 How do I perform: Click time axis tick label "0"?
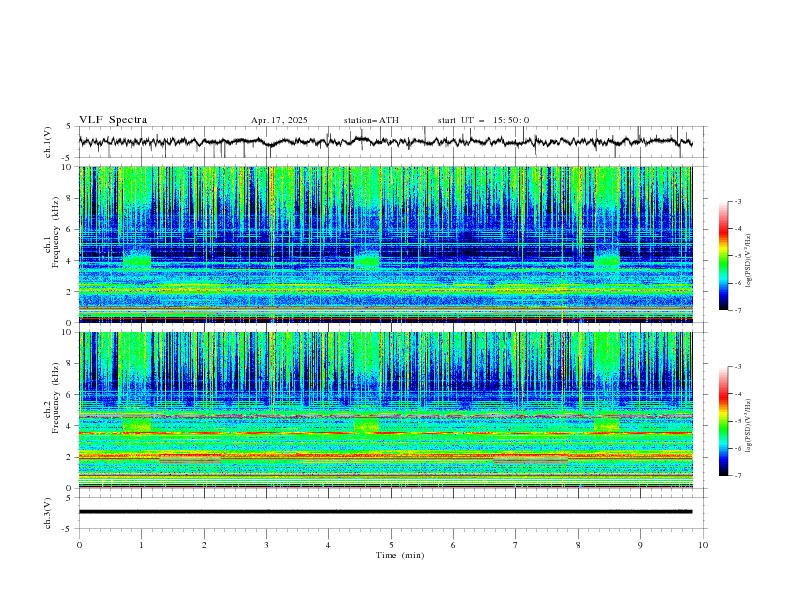coord(79,545)
